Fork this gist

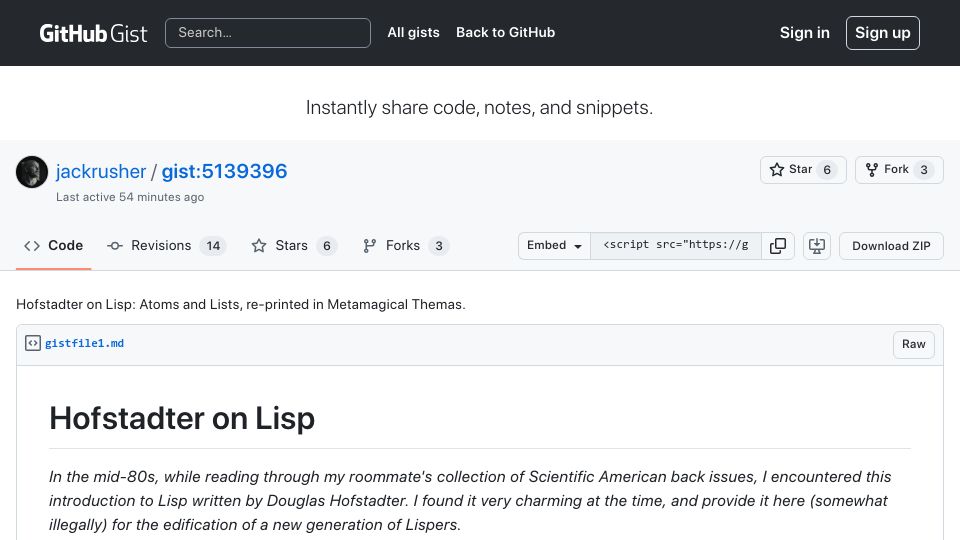[x=899, y=170]
